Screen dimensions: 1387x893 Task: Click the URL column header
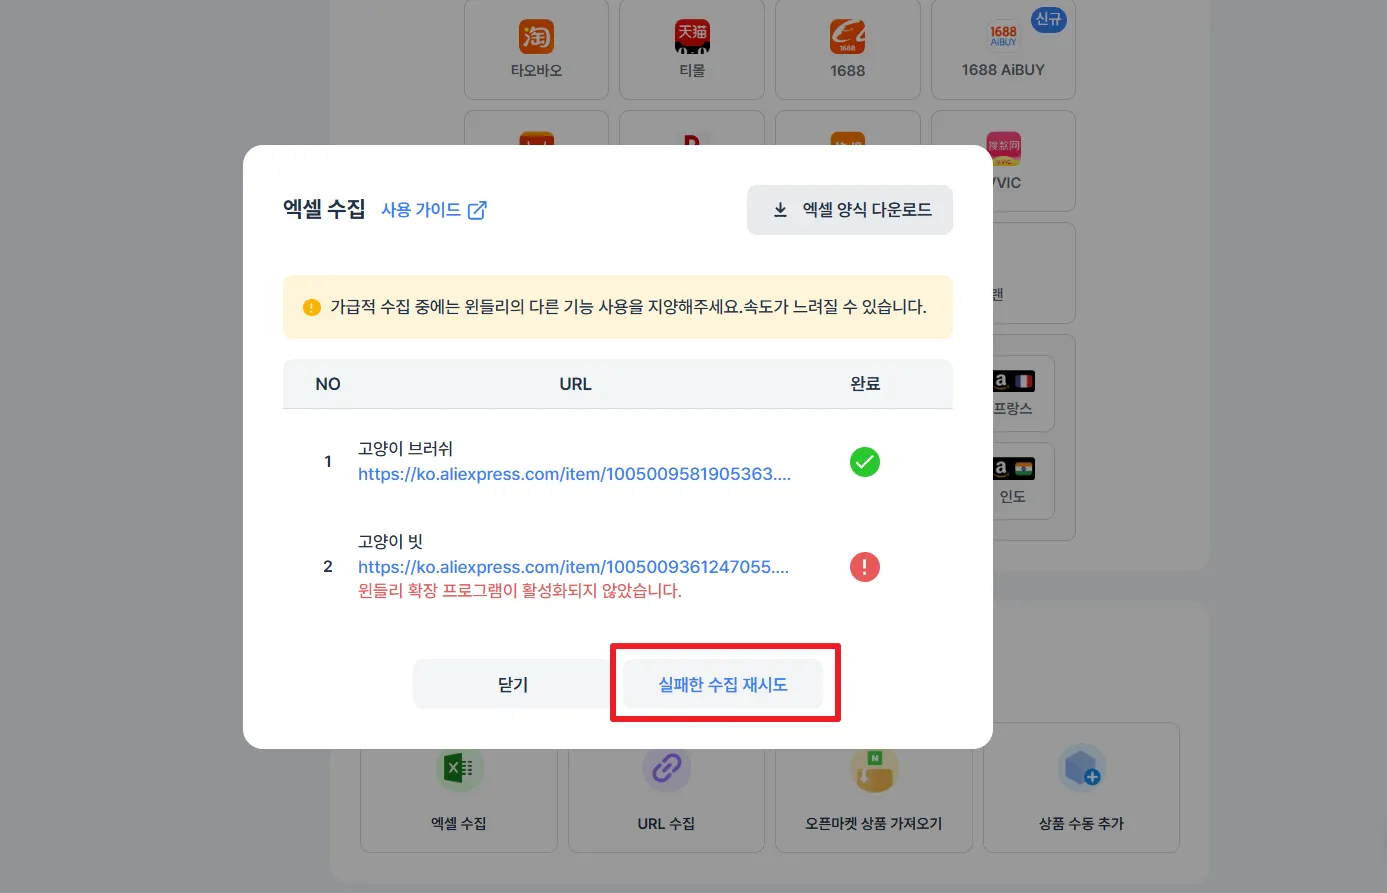point(575,384)
